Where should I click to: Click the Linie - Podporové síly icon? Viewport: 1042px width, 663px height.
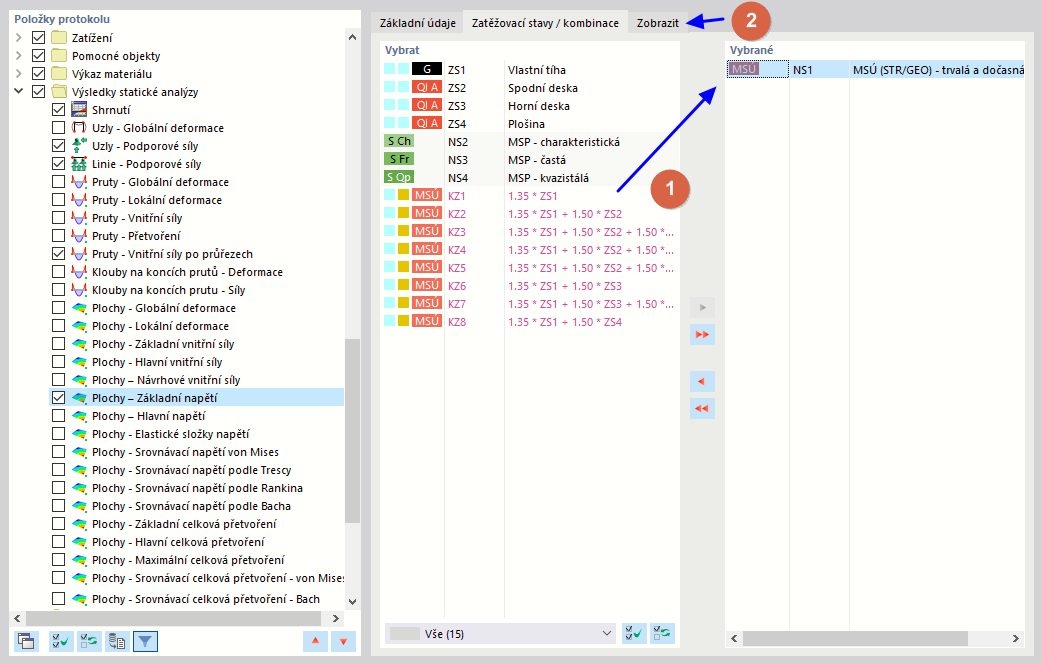(x=79, y=163)
